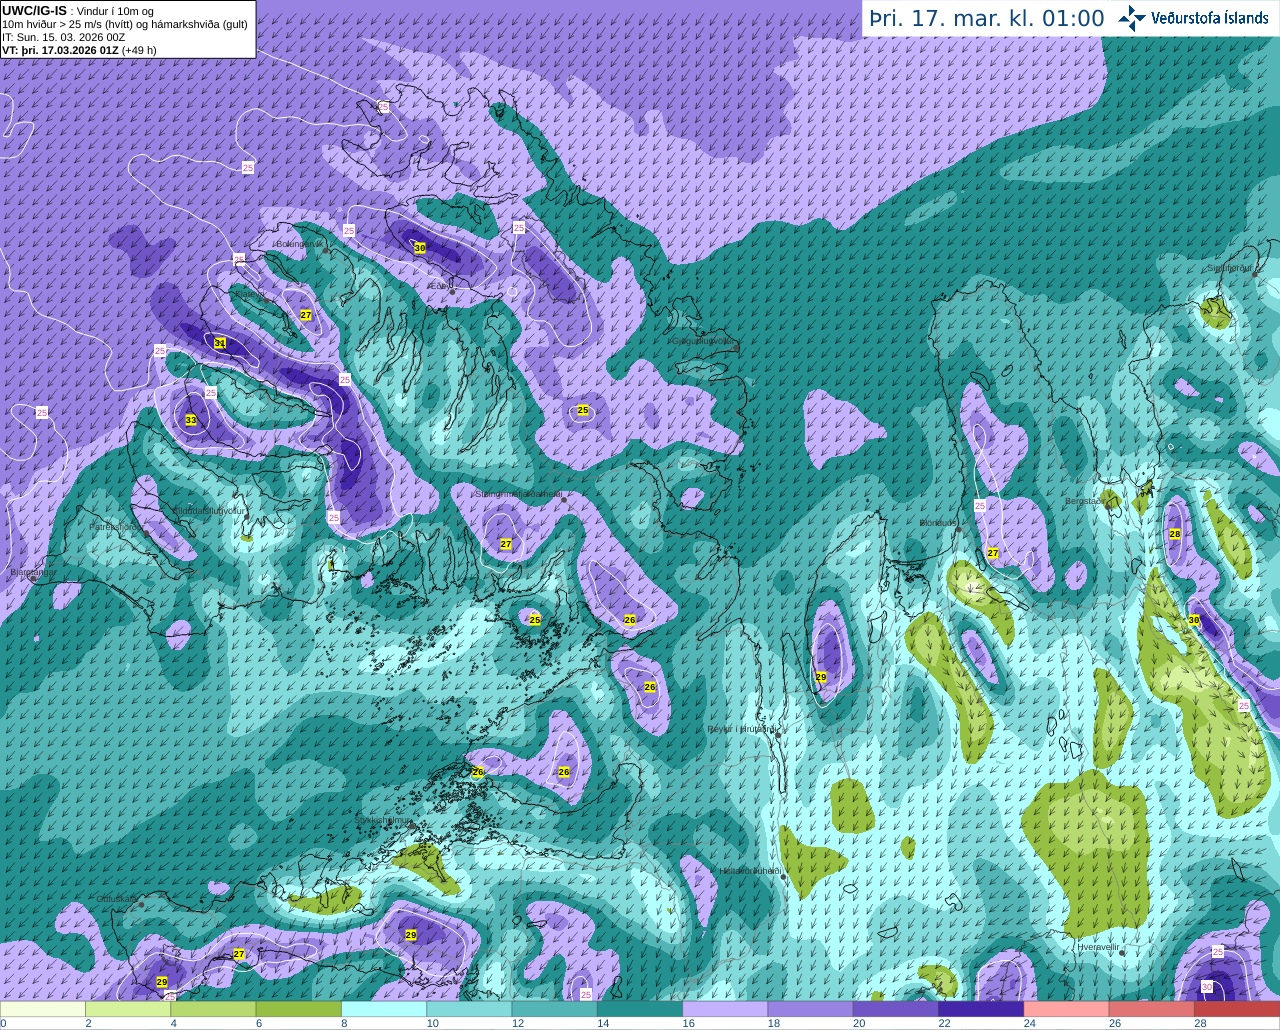Screen dimensions: 1280x1030
Task: Click the yellow 27 gust marker near Blönduós
Action: (993, 553)
